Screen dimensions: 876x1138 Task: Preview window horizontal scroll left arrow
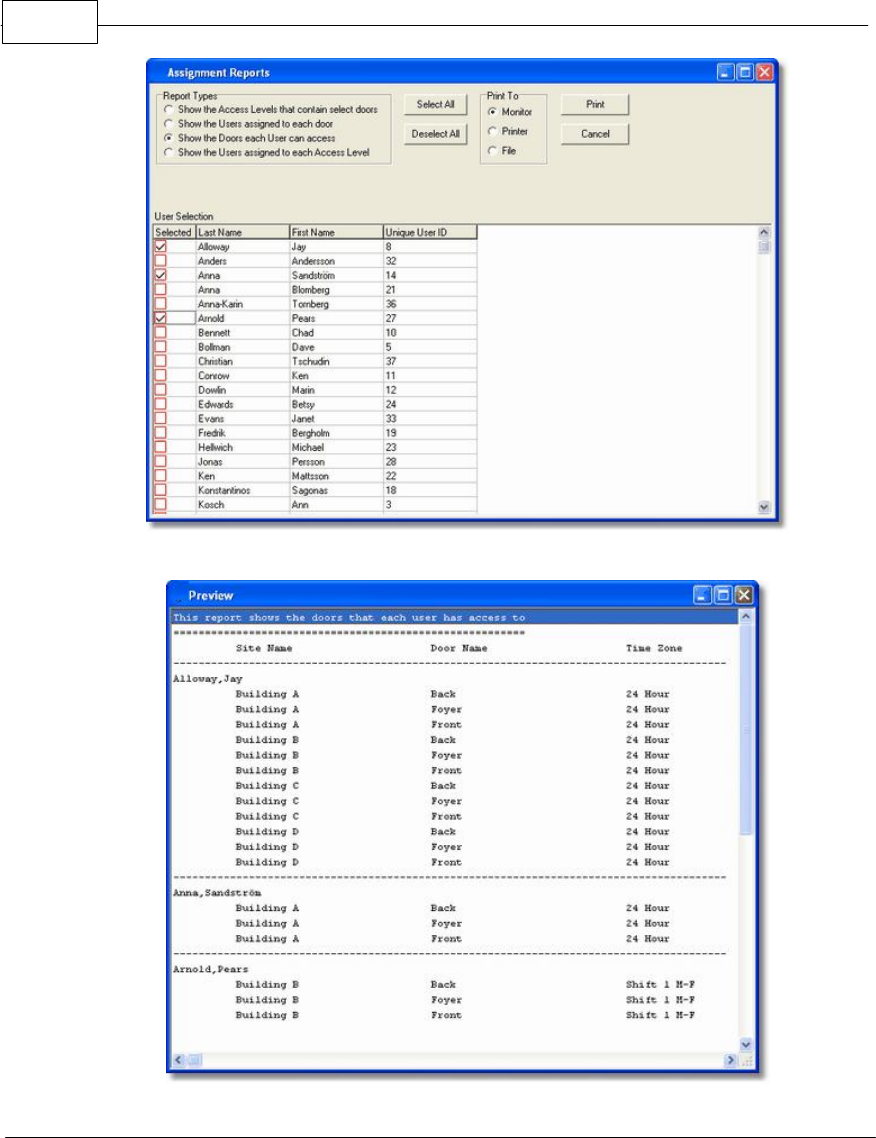(179, 1060)
